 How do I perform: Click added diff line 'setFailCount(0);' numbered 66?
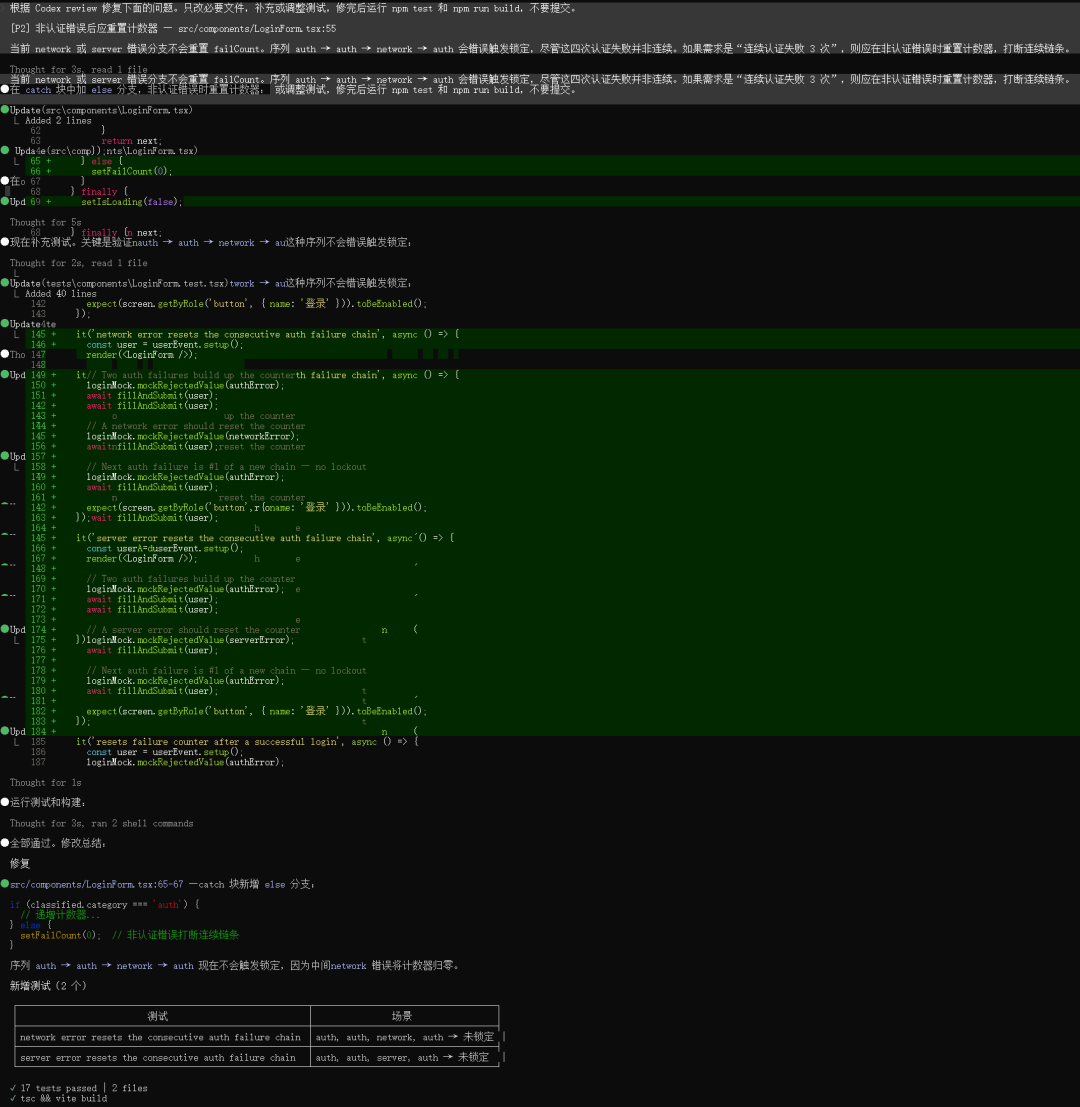point(131,172)
